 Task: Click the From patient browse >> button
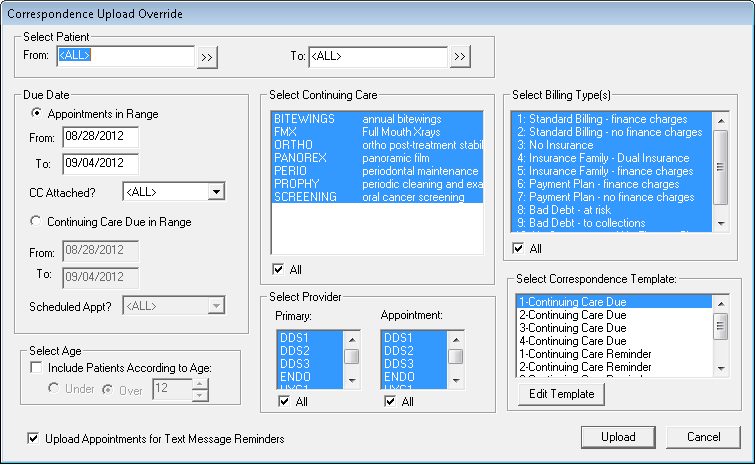coord(207,57)
